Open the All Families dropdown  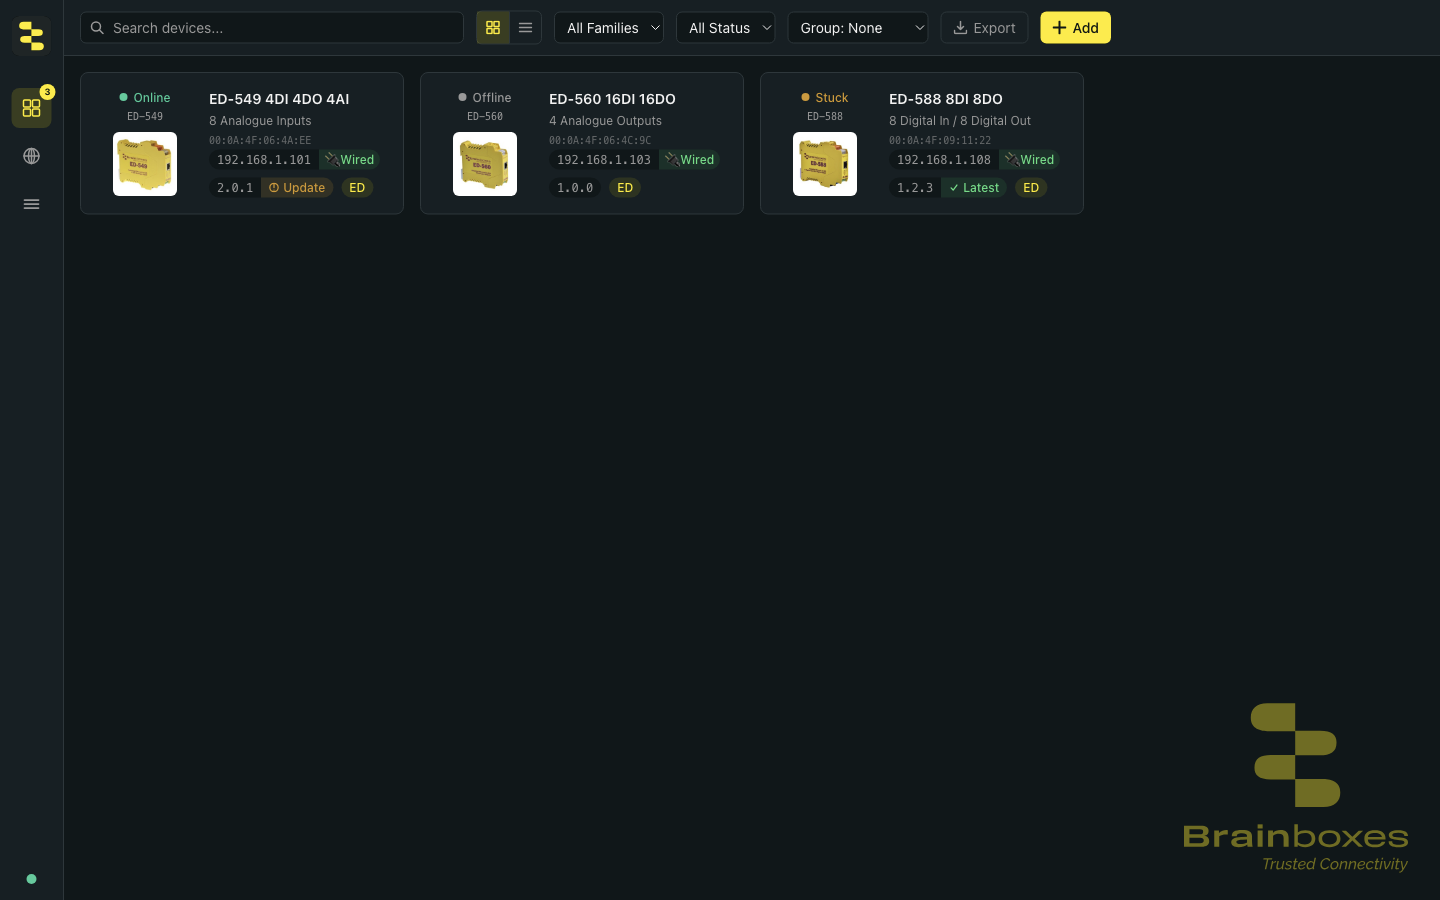tap(609, 28)
